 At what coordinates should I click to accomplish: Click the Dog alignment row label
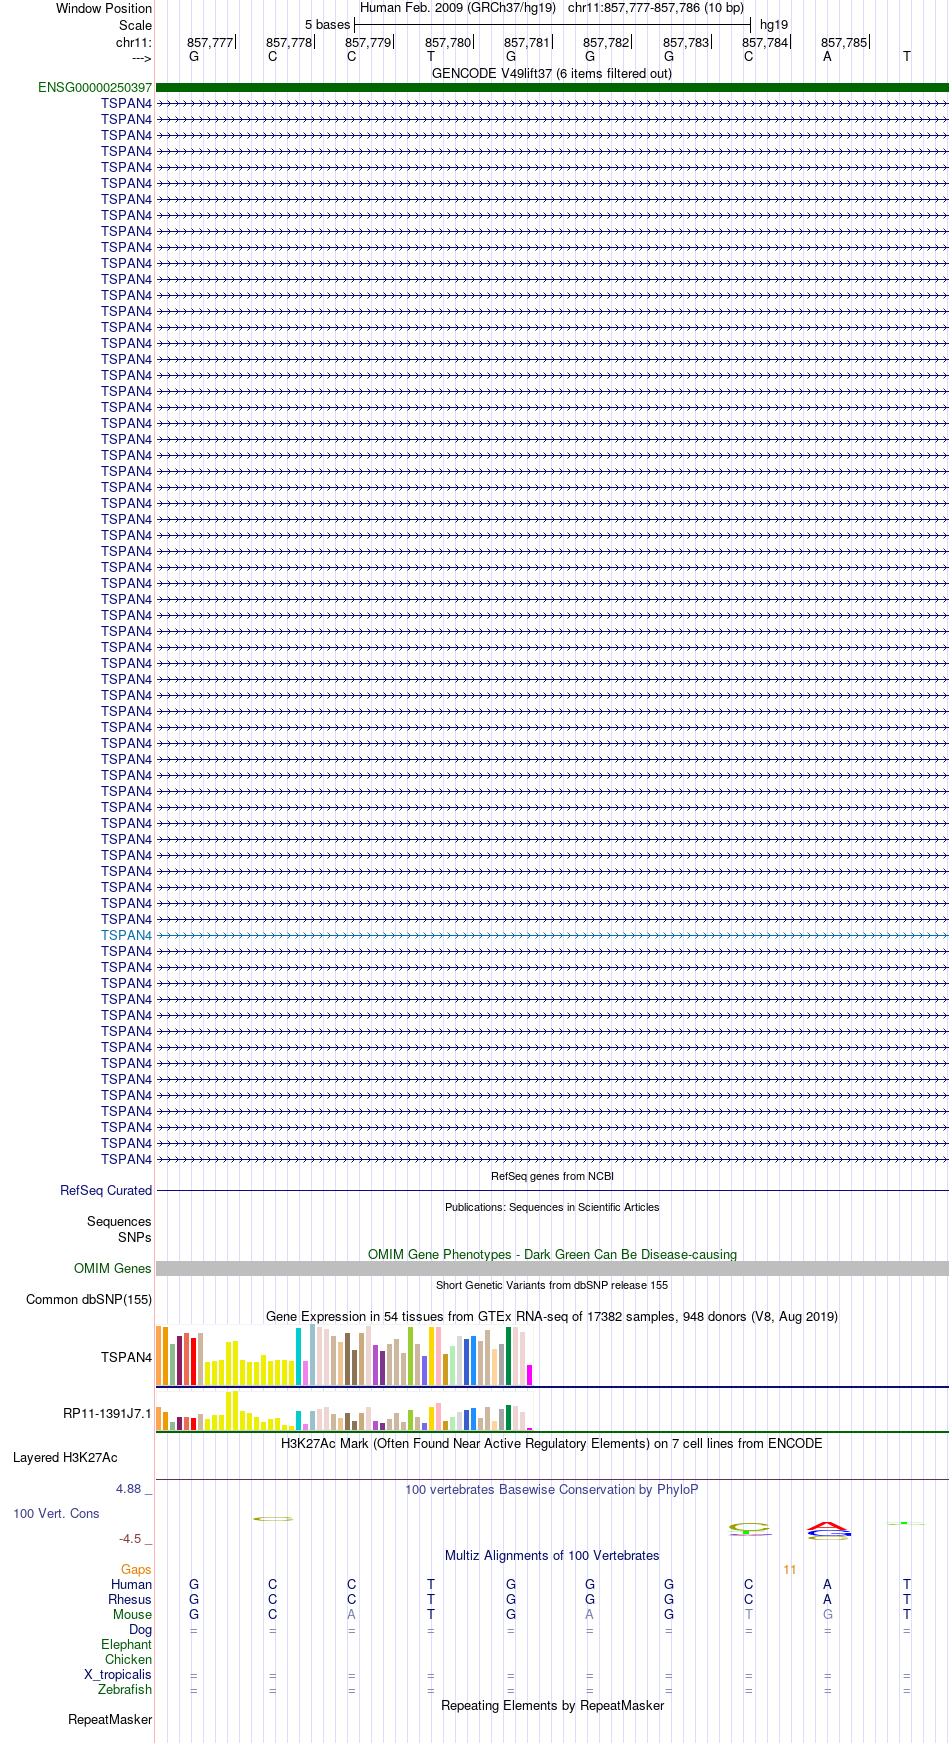(140, 1630)
